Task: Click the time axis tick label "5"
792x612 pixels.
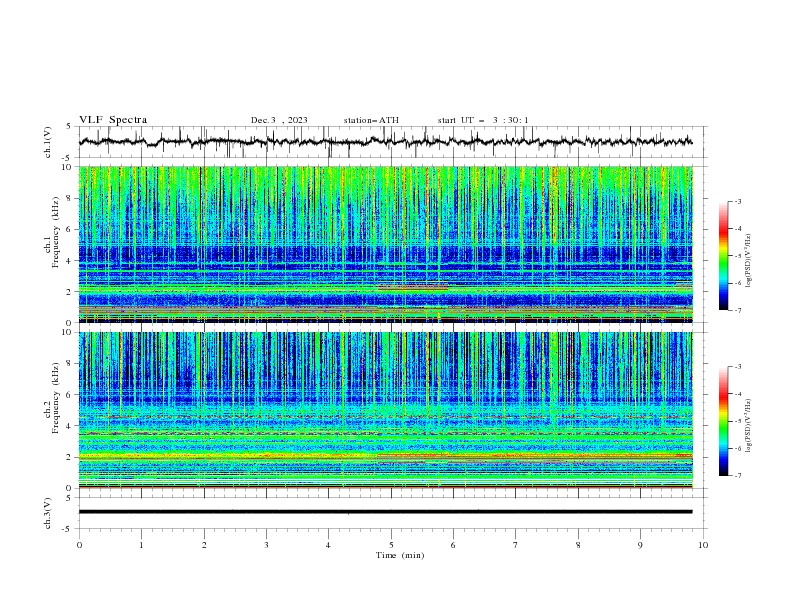Action: click(x=391, y=545)
